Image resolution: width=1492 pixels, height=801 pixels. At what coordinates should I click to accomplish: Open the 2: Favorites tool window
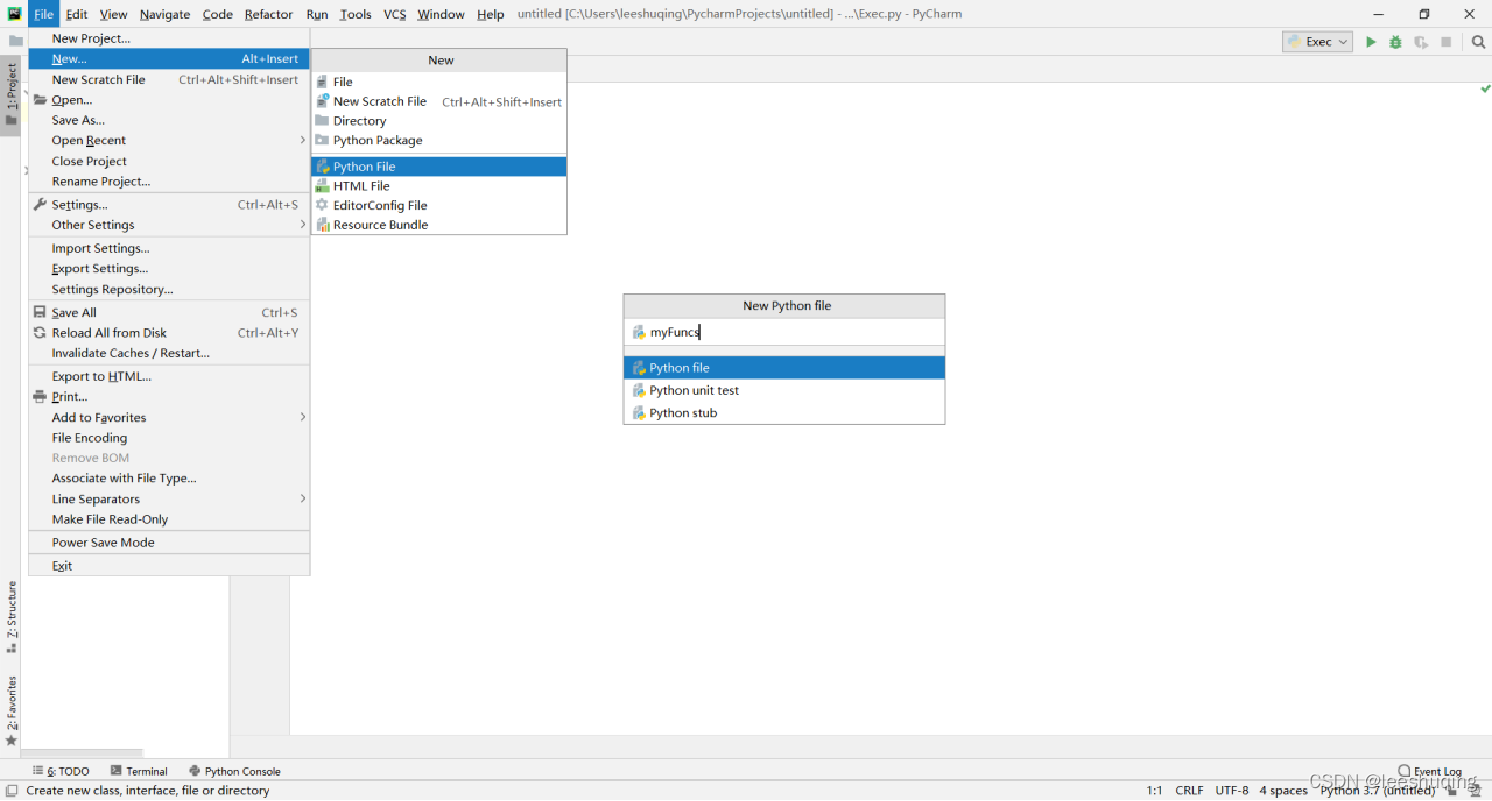11,711
